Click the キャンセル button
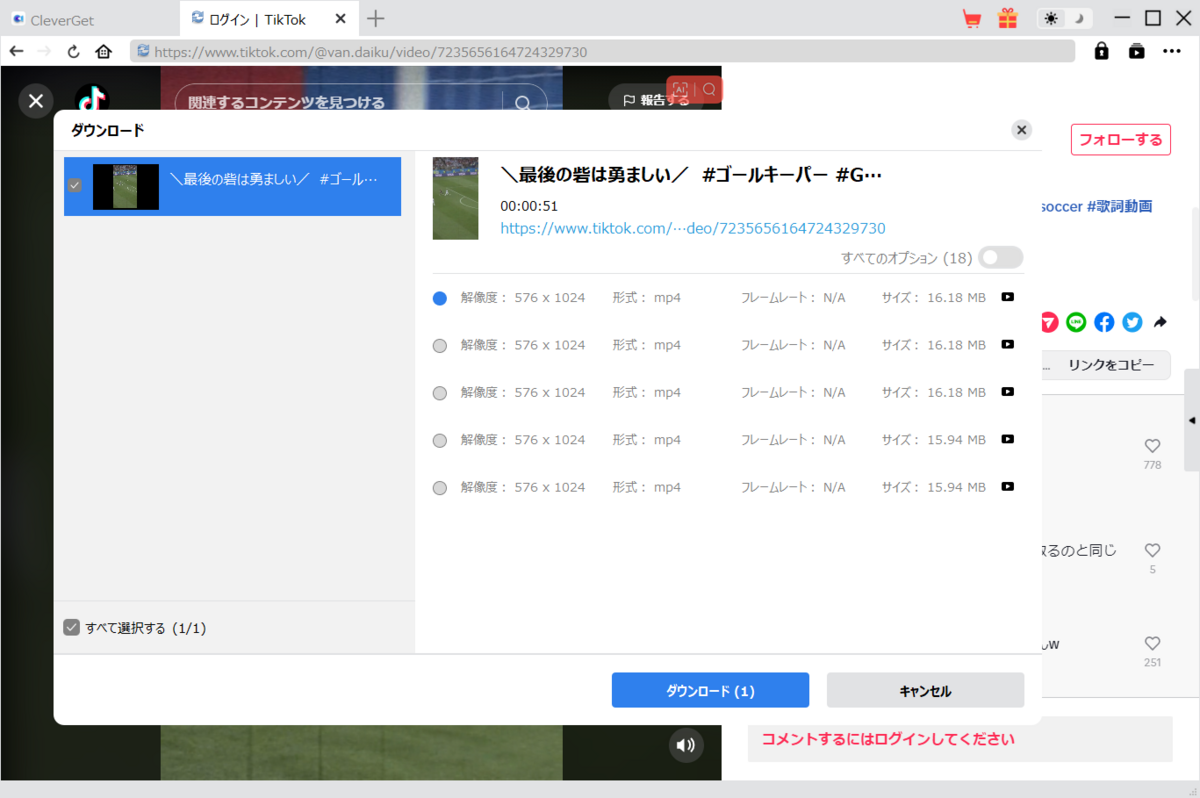 pyautogui.click(x=925, y=690)
